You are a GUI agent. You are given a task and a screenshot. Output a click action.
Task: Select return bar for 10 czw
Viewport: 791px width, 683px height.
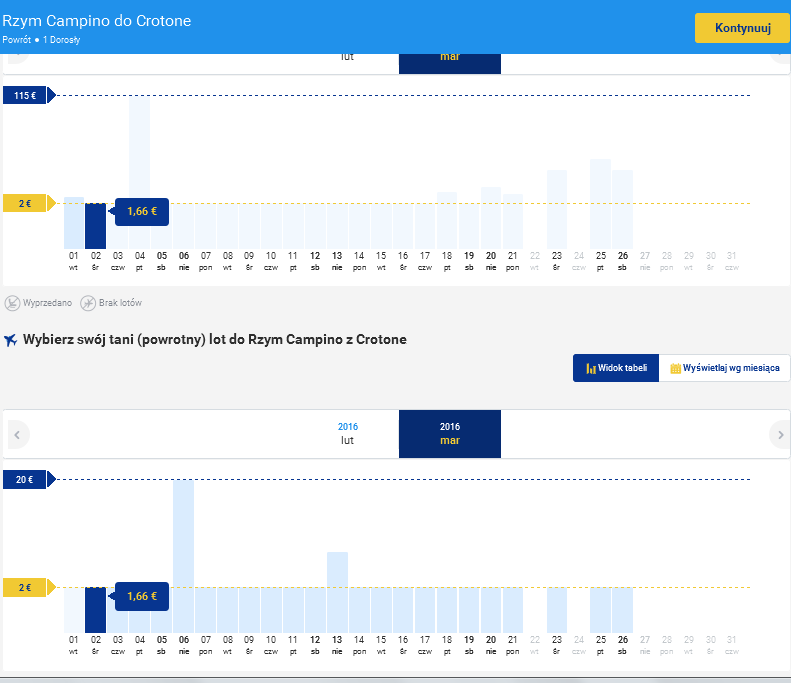coord(271,610)
